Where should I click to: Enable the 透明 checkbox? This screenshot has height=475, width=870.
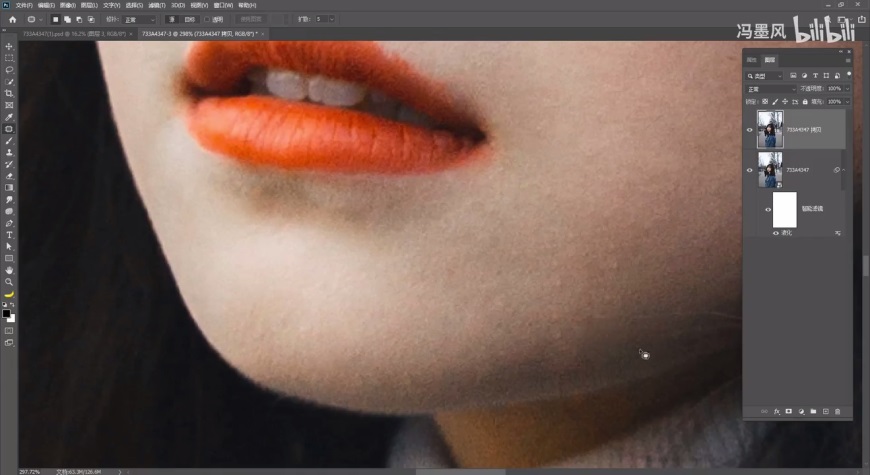click(x=207, y=19)
